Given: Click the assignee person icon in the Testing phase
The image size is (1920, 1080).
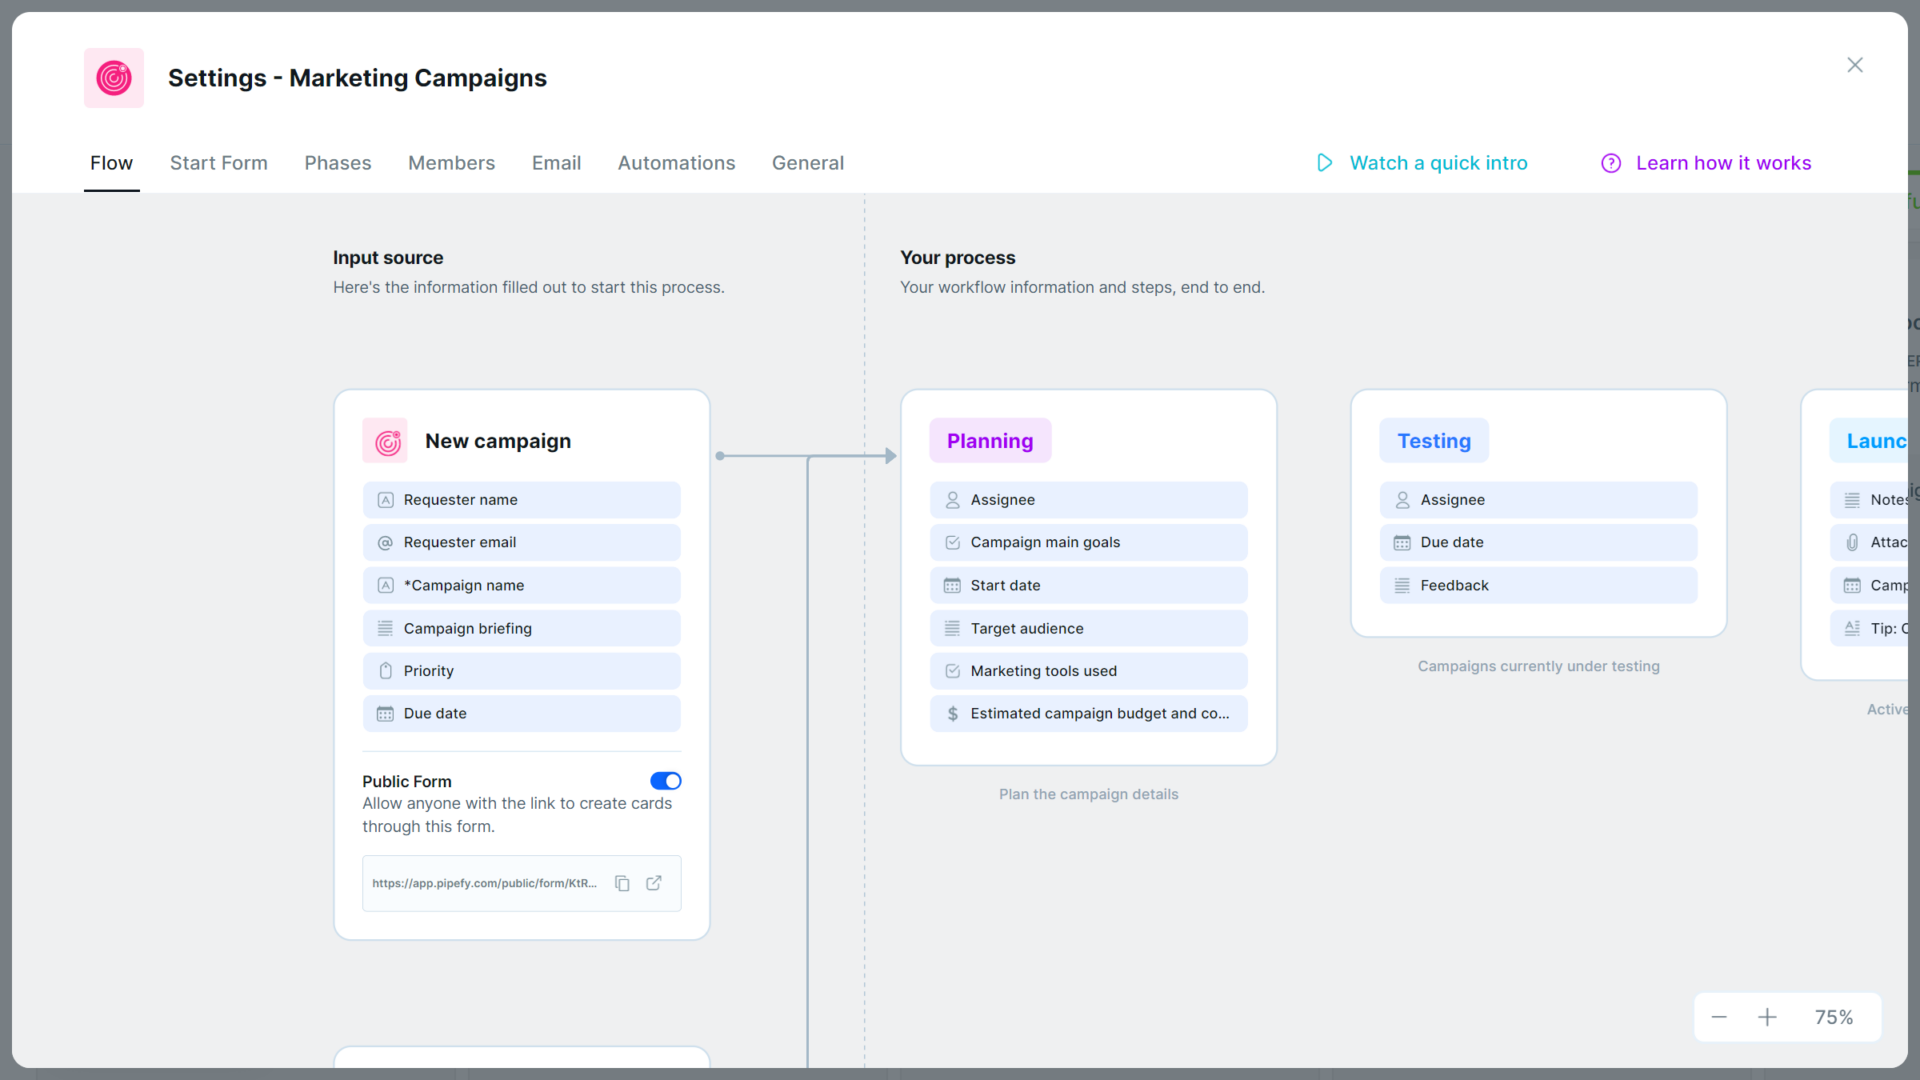Looking at the screenshot, I should pos(1403,499).
